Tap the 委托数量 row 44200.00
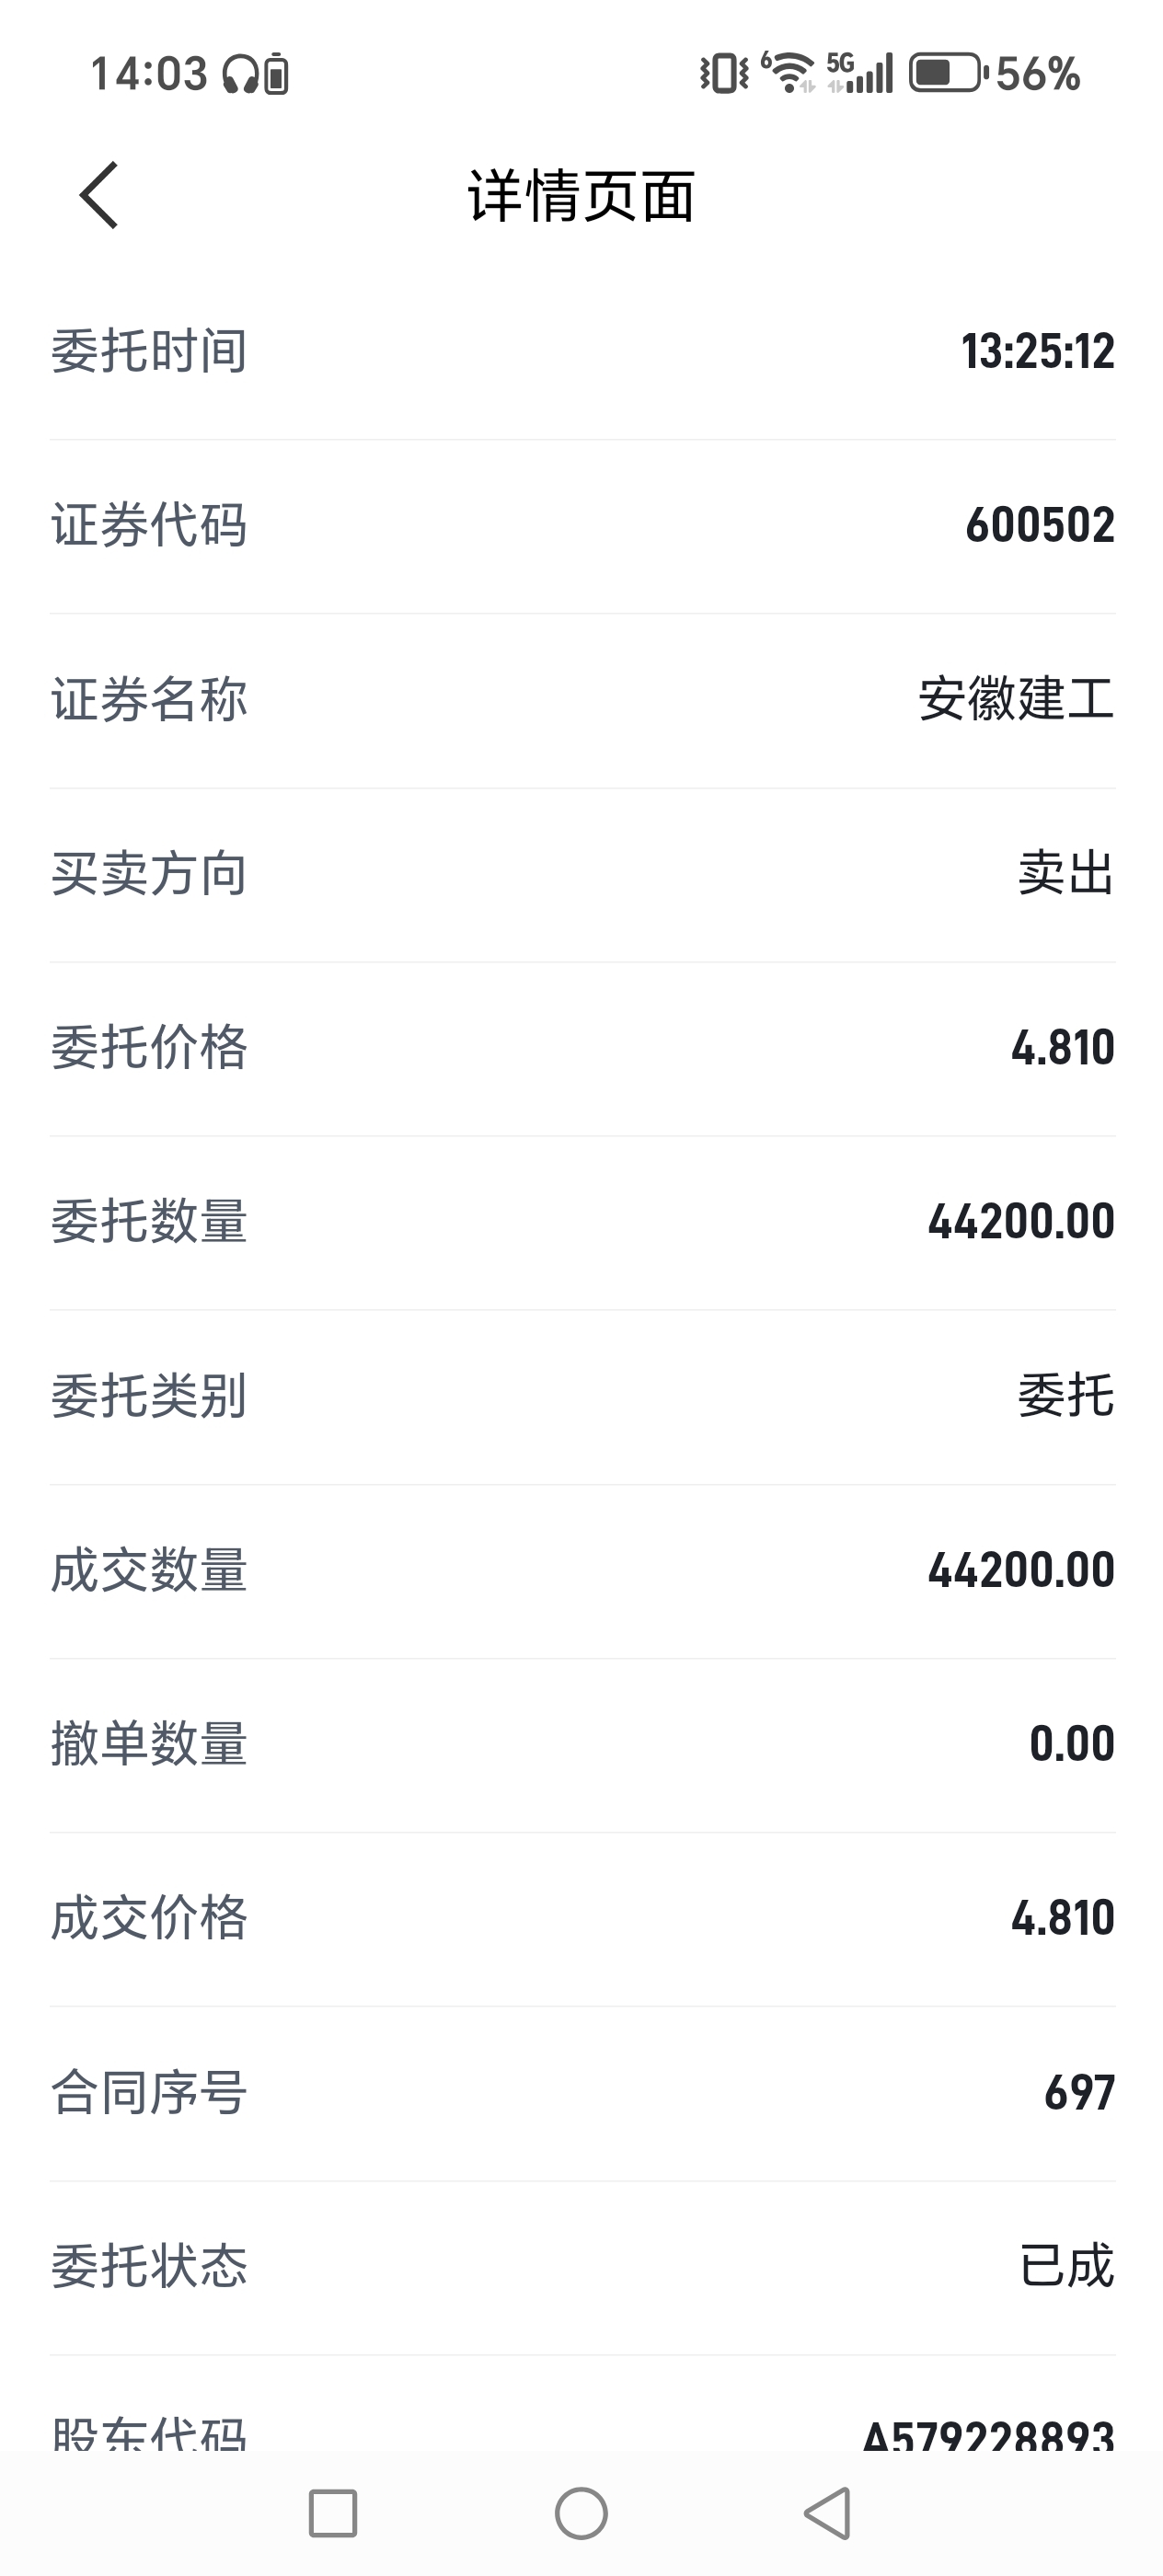1163x2576 pixels. [x=582, y=1222]
